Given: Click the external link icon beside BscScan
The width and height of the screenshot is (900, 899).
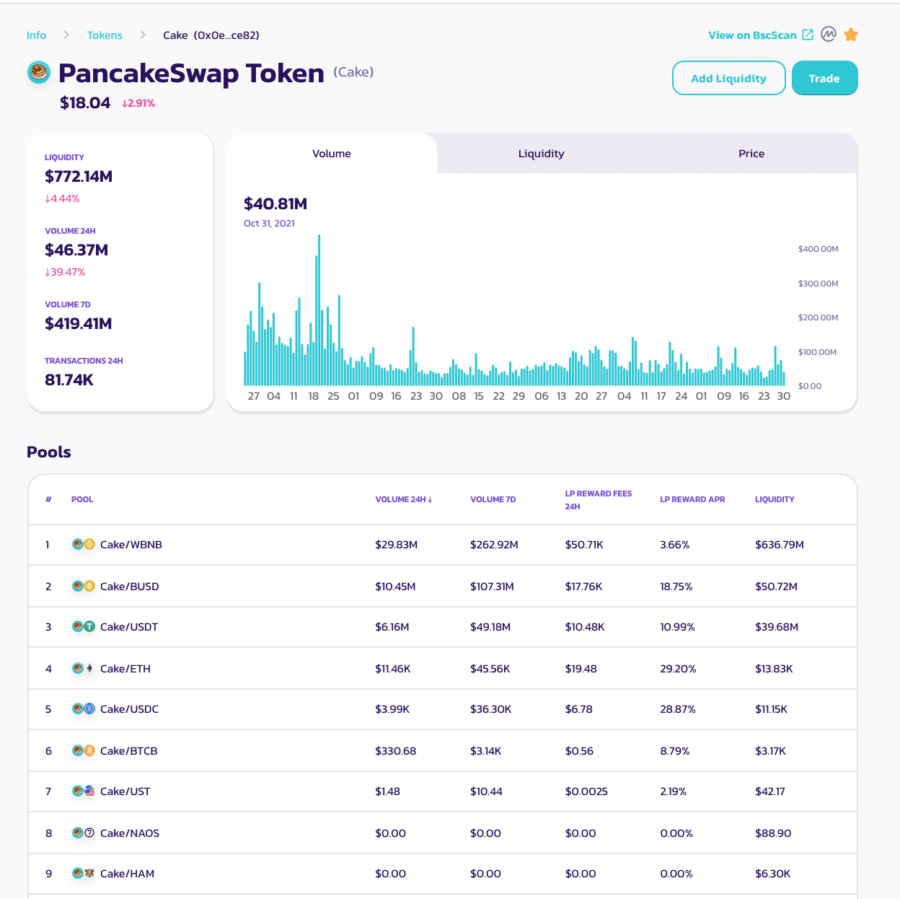Looking at the screenshot, I should (807, 35).
